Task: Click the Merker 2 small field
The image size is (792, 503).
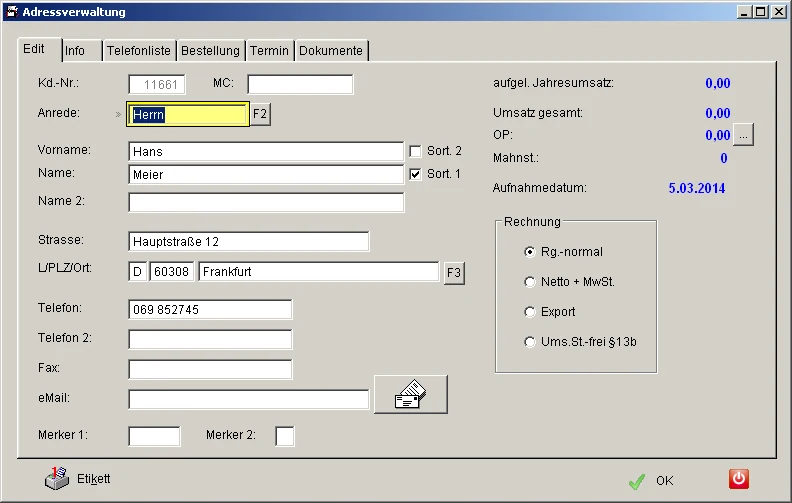Action: 285,436
